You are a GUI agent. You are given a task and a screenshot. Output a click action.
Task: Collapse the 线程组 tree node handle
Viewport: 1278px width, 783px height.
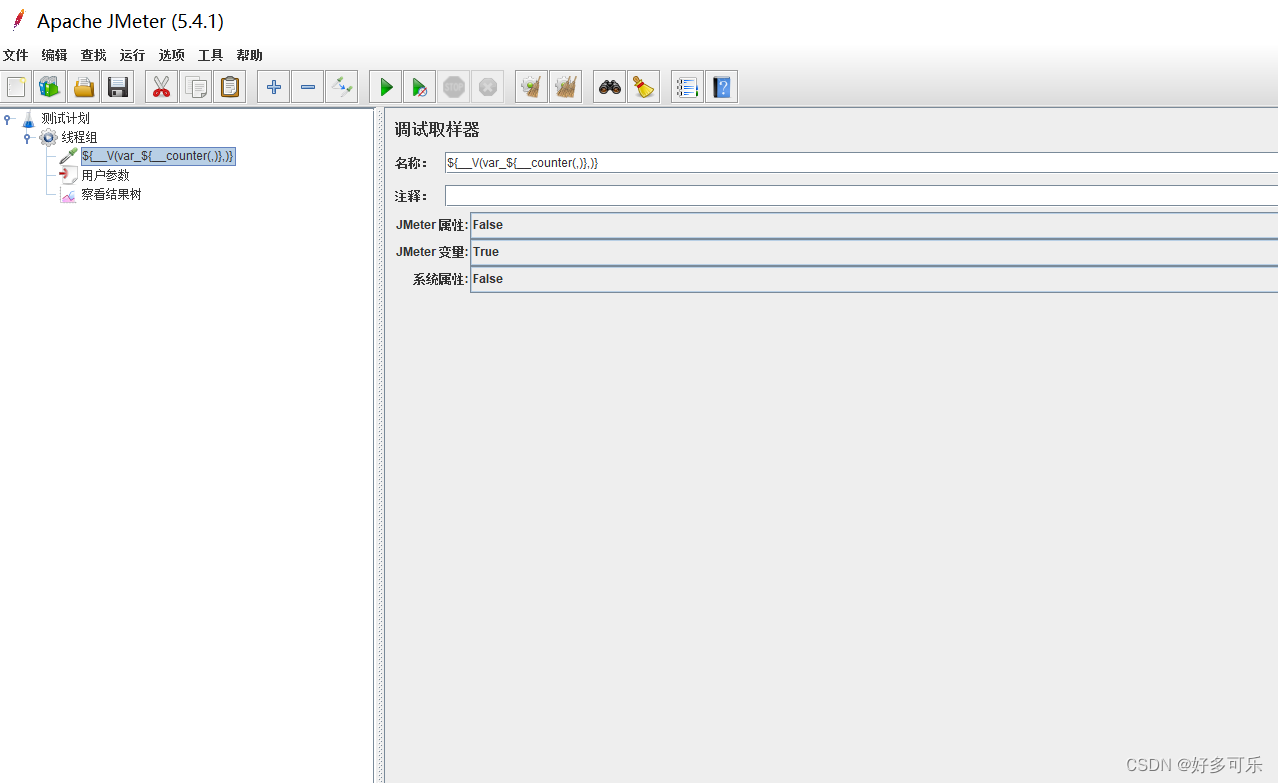click(27, 138)
